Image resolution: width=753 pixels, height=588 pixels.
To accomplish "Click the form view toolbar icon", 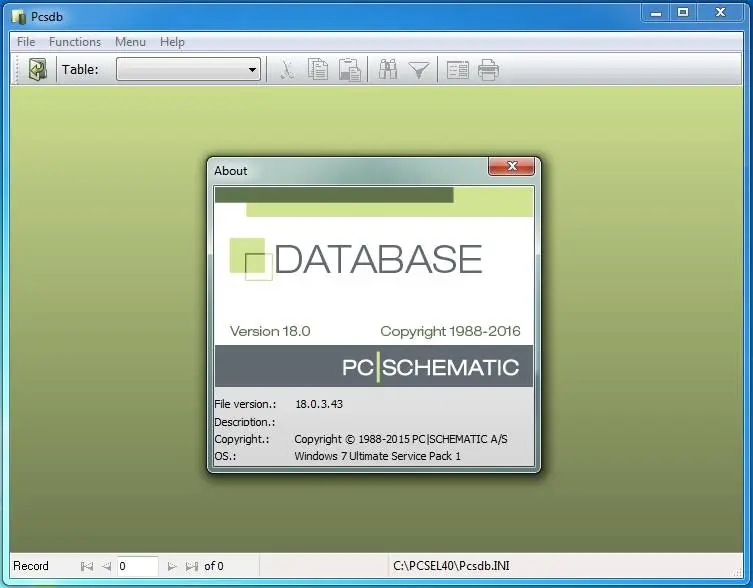I will coord(457,70).
